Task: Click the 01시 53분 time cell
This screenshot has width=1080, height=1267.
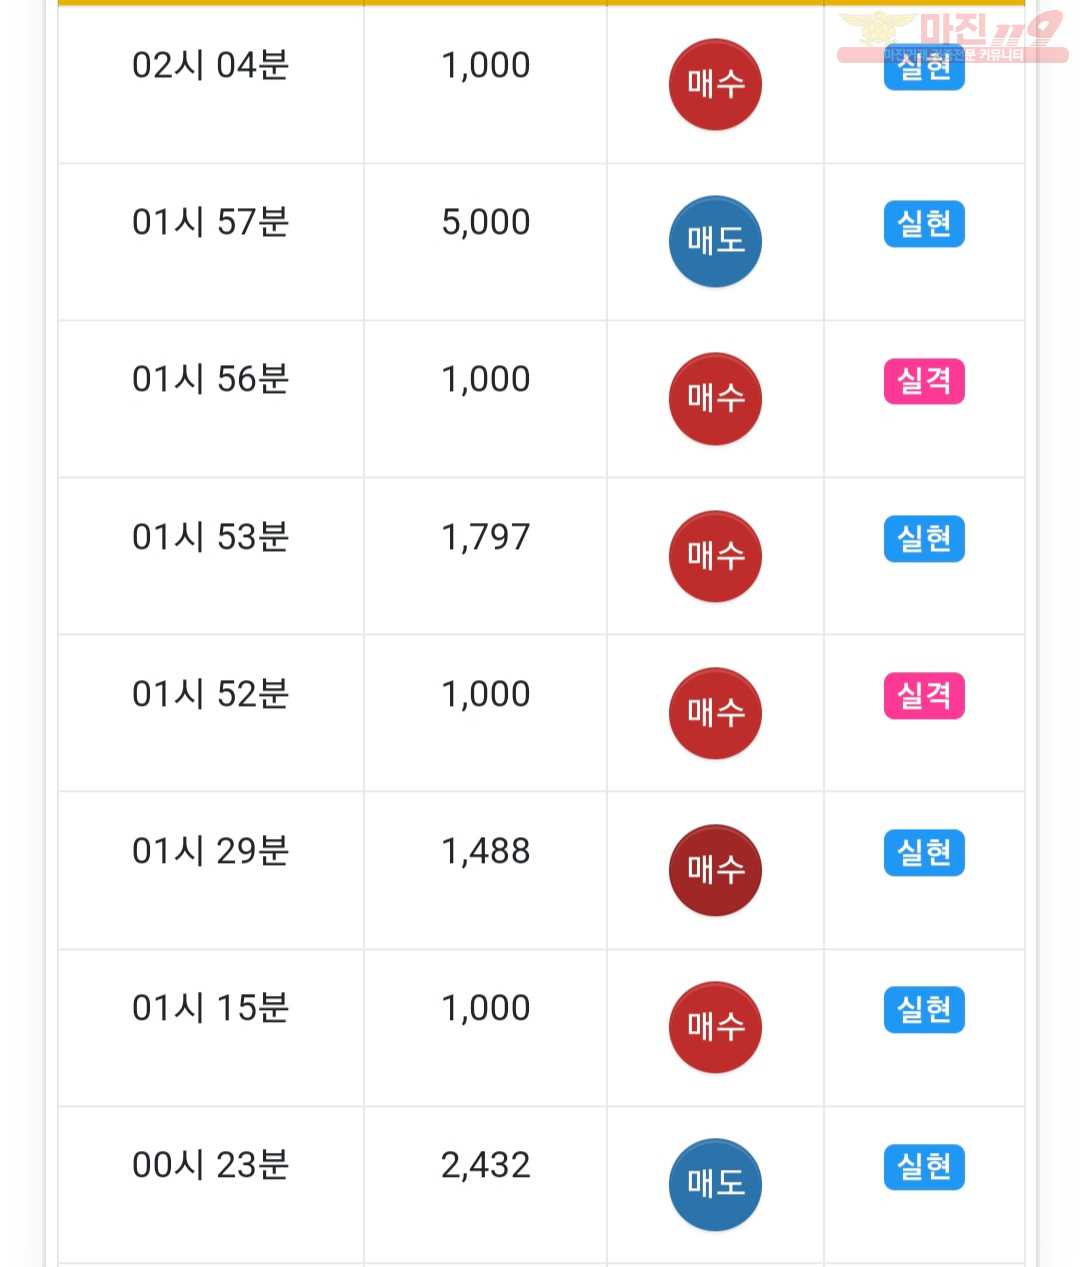Action: tap(211, 556)
